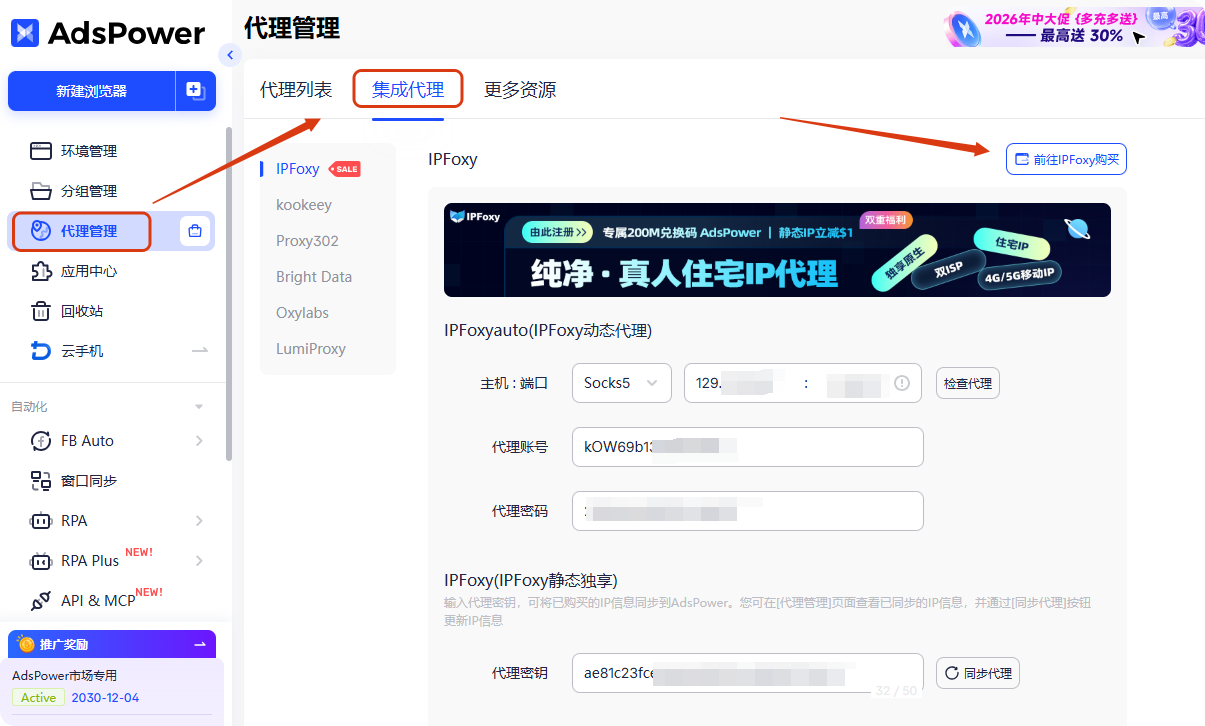The width and height of the screenshot is (1205, 726).
Task: Click the 代理账号 input field
Action: [747, 447]
